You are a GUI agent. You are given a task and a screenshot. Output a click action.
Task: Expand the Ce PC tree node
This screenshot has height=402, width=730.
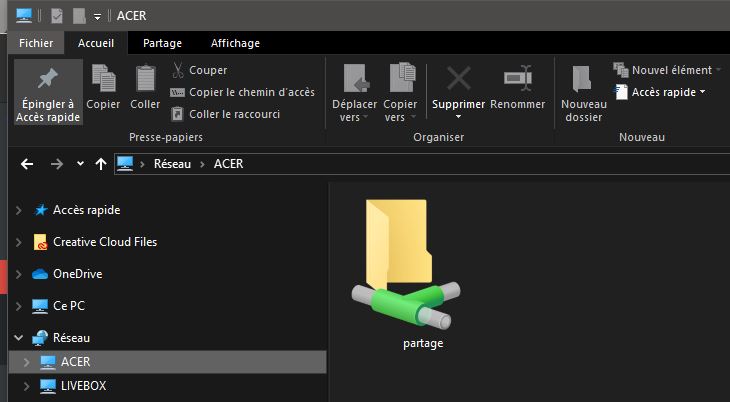[19, 306]
